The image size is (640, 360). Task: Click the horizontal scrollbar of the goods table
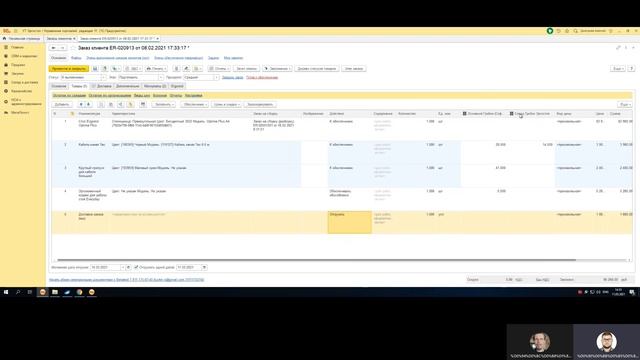pos(316,260)
